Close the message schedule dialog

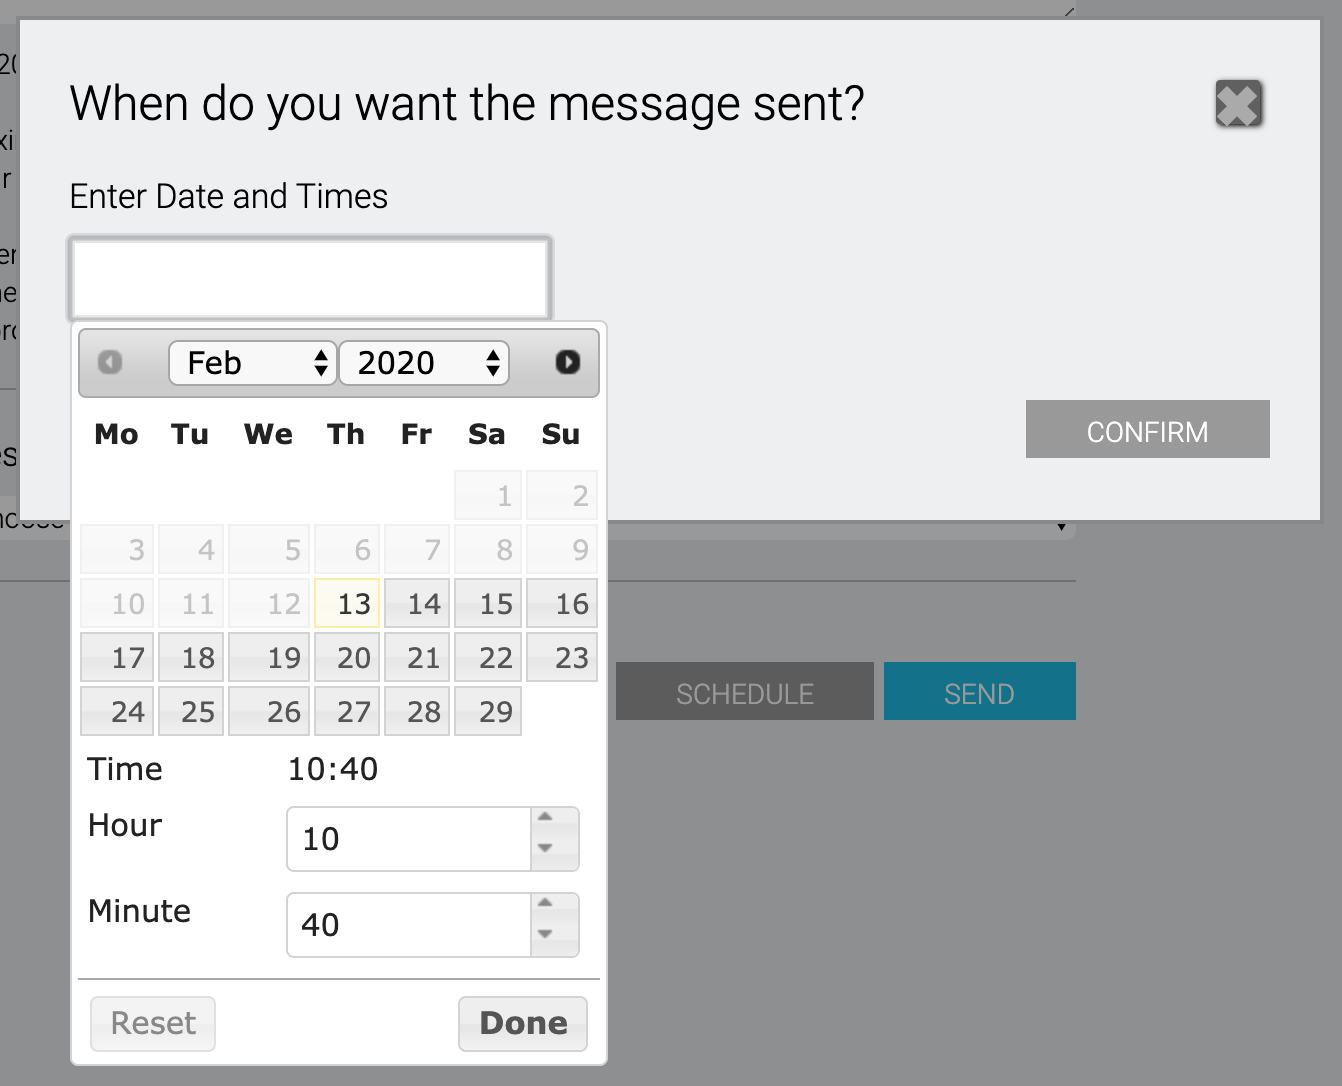pyautogui.click(x=1238, y=104)
